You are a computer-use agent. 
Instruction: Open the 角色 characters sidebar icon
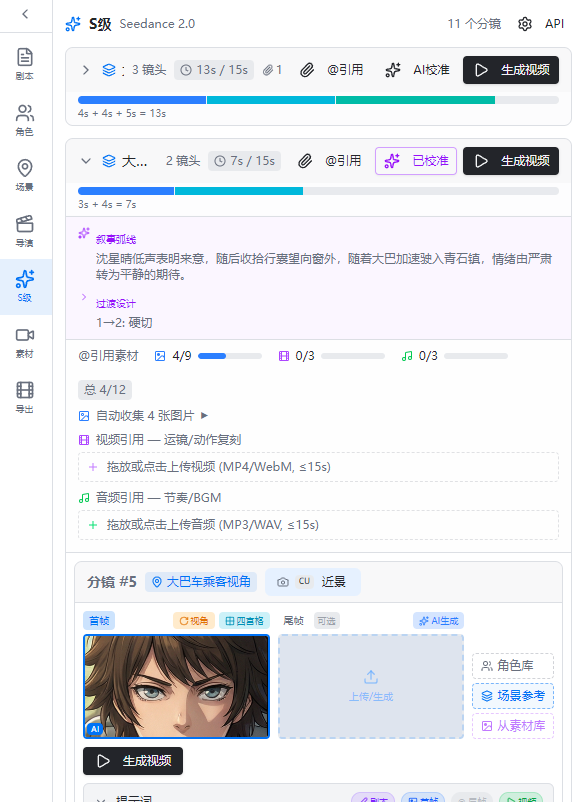25,120
